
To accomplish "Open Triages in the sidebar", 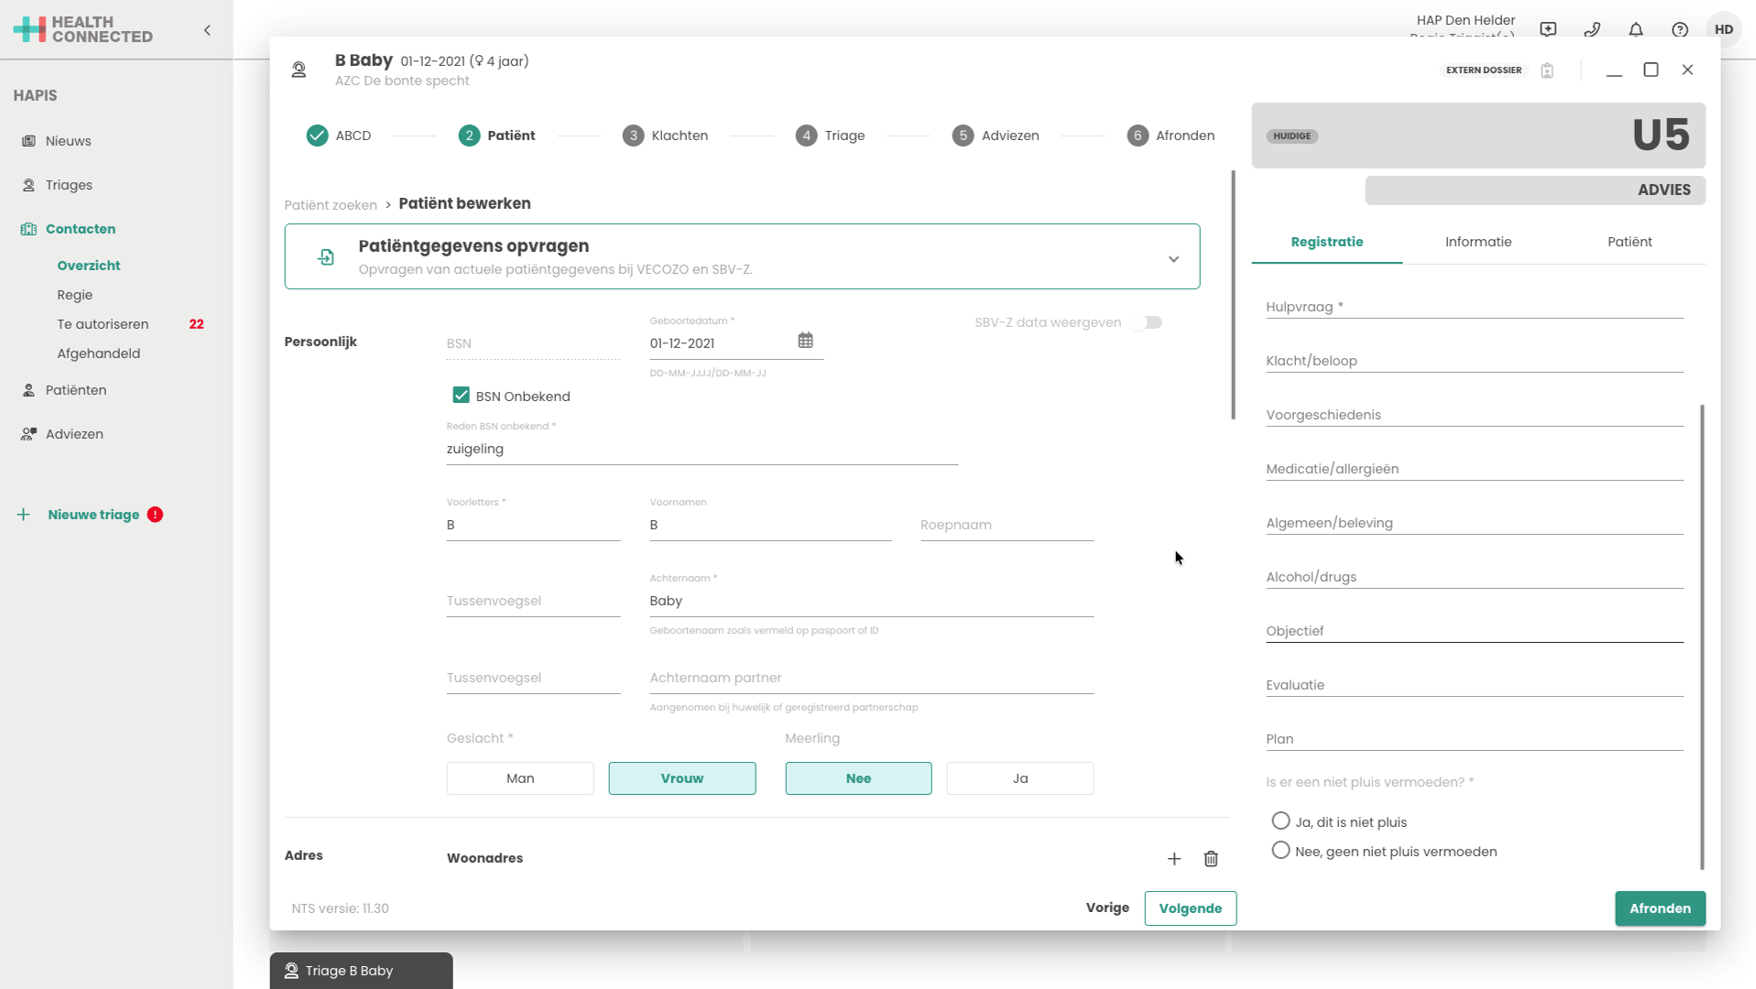I will point(69,185).
